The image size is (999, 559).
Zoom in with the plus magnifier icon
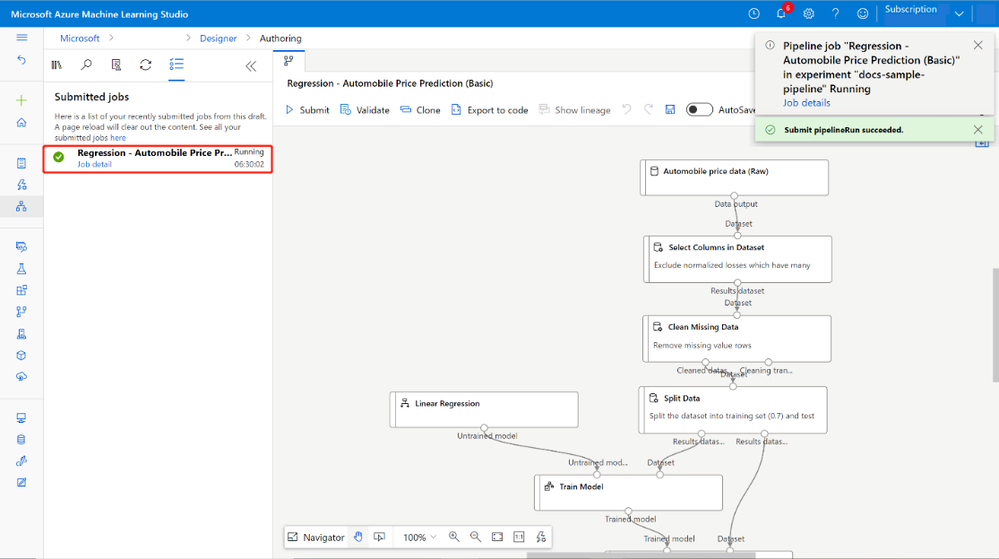(x=454, y=537)
